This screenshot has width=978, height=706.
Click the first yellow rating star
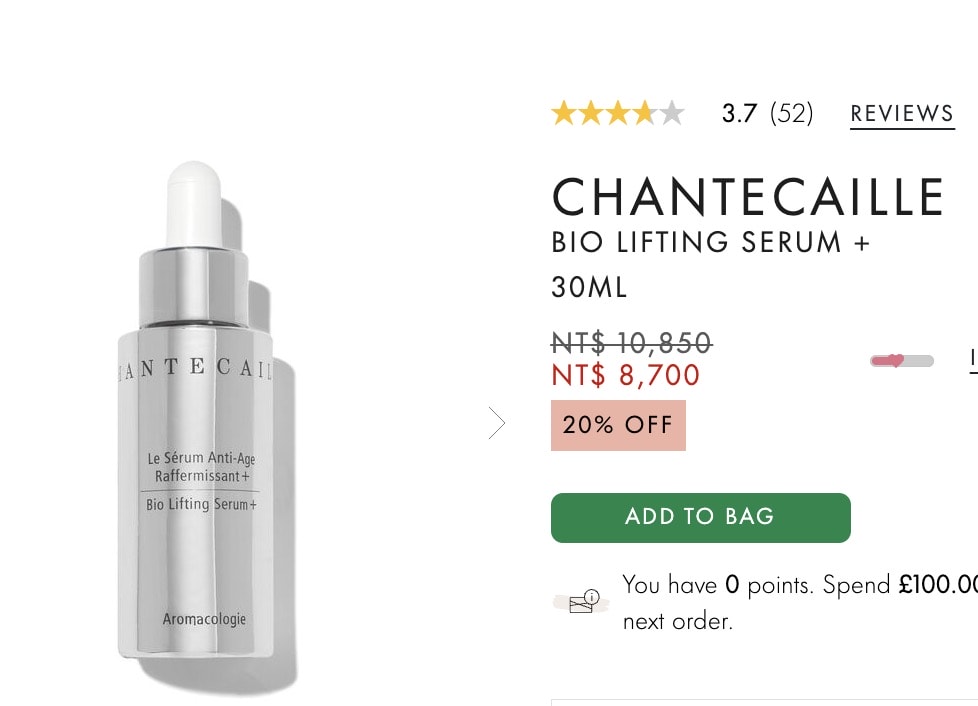point(564,114)
